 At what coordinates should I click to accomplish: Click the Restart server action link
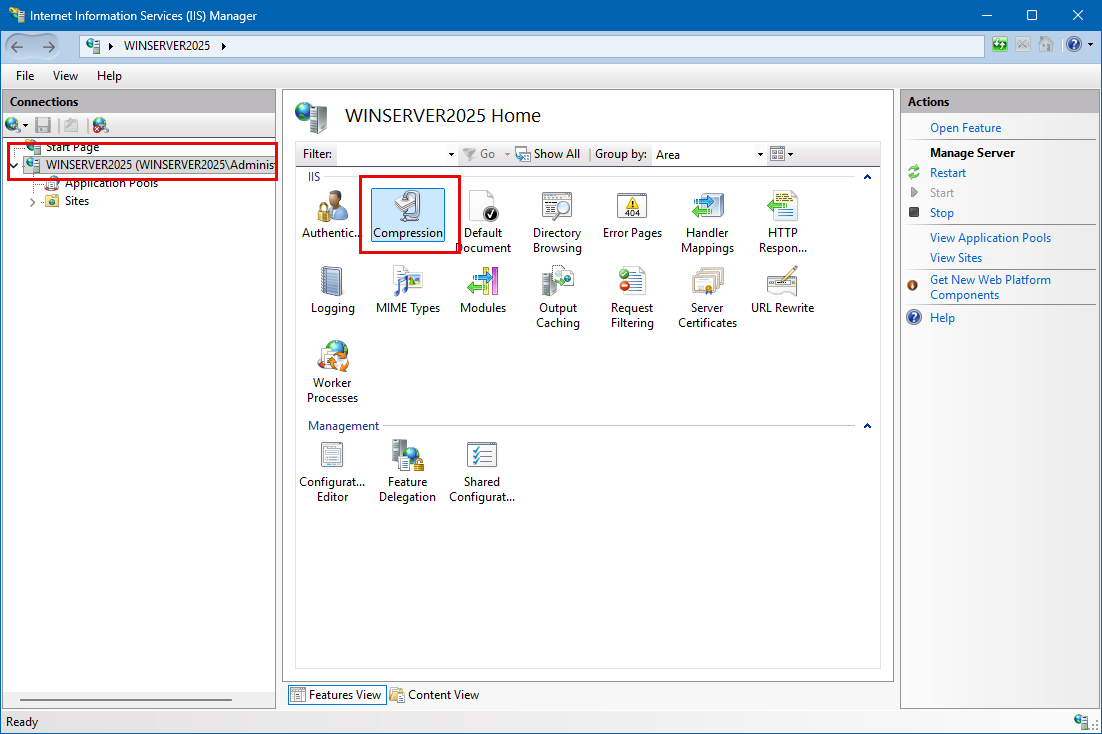click(x=947, y=173)
